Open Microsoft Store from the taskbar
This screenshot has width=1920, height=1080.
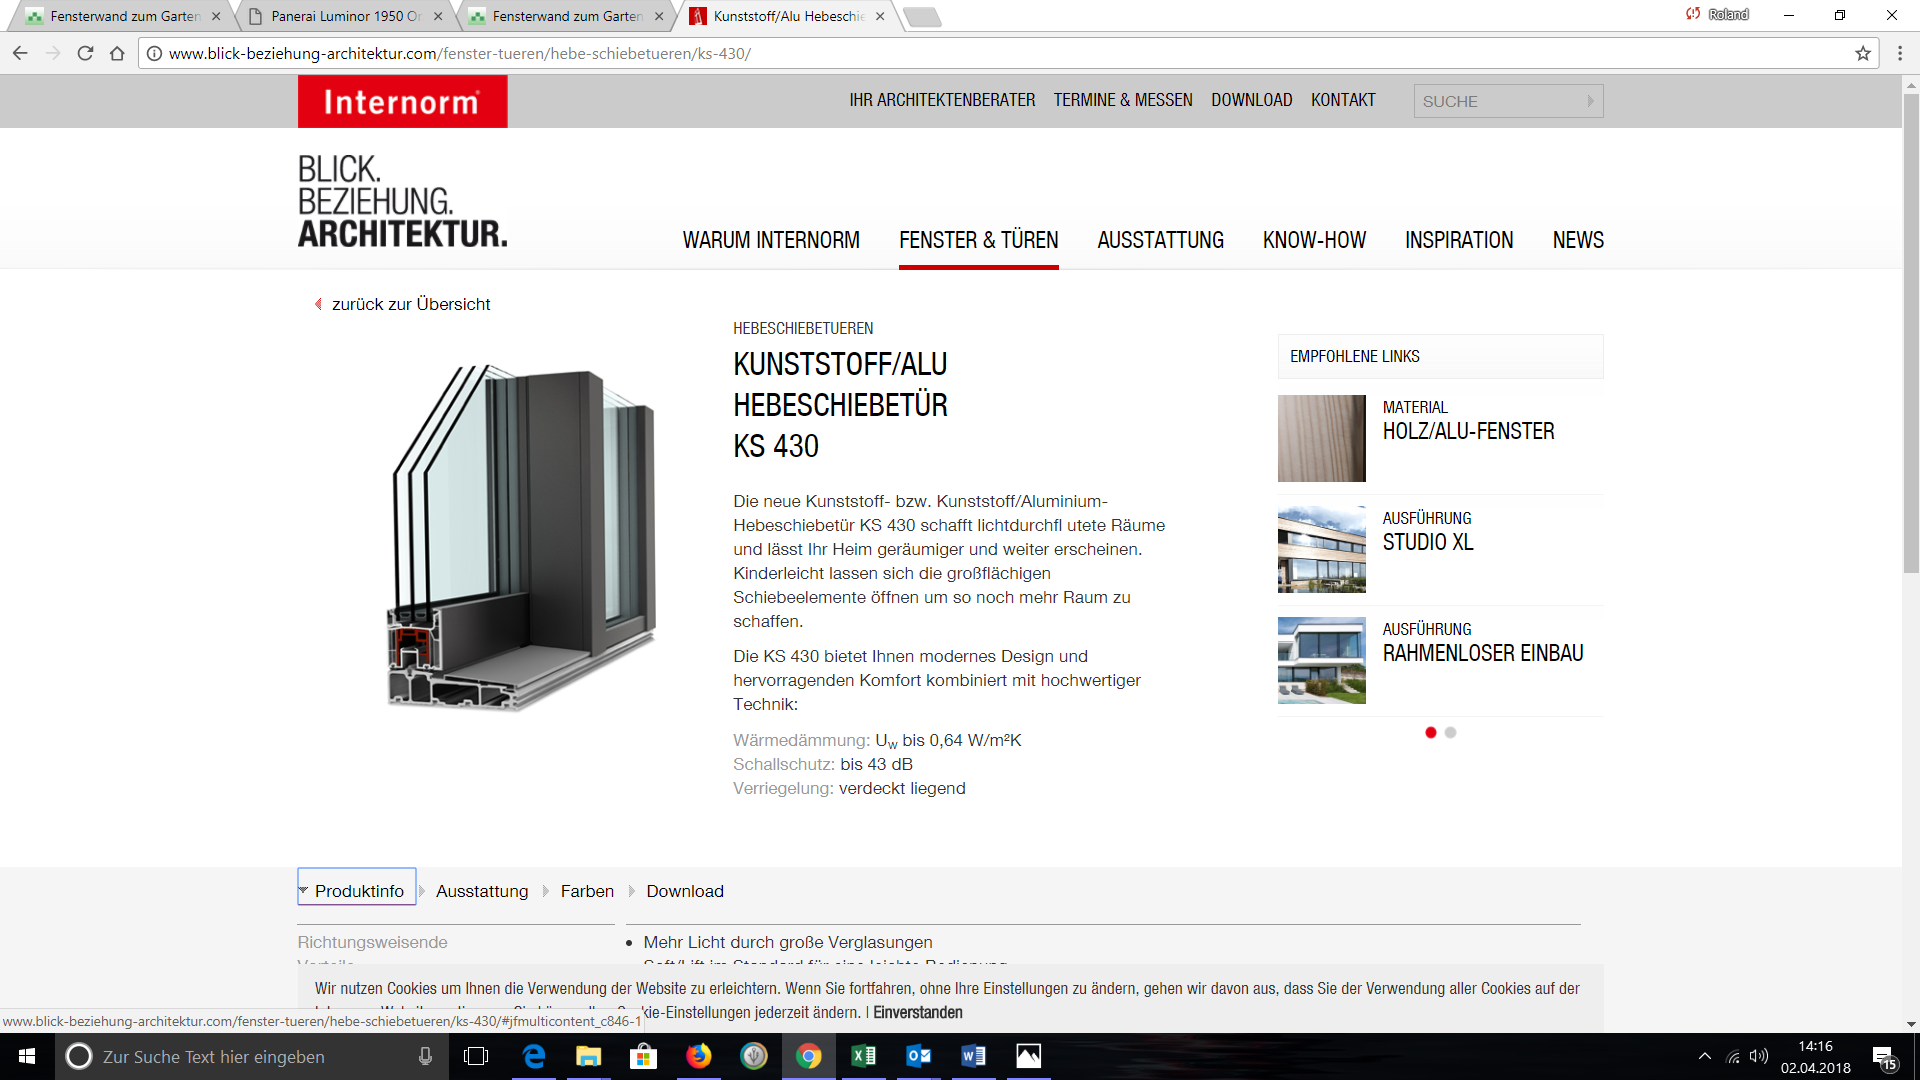643,1056
